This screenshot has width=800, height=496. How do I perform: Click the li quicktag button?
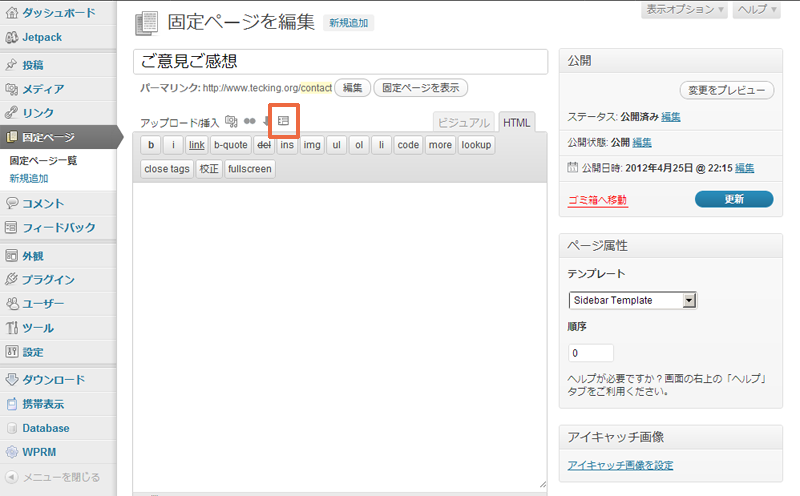point(381,145)
